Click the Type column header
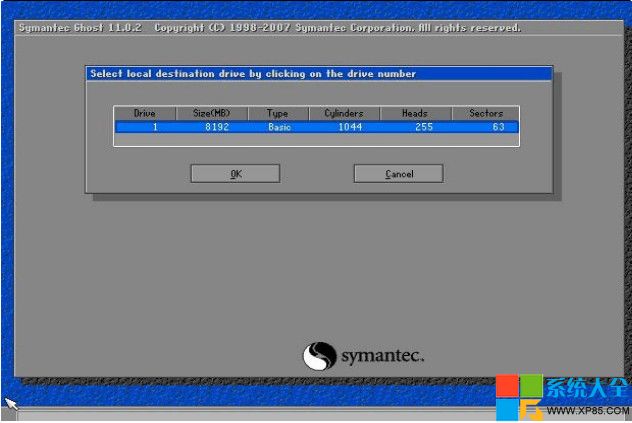632x423 pixels. point(278,113)
